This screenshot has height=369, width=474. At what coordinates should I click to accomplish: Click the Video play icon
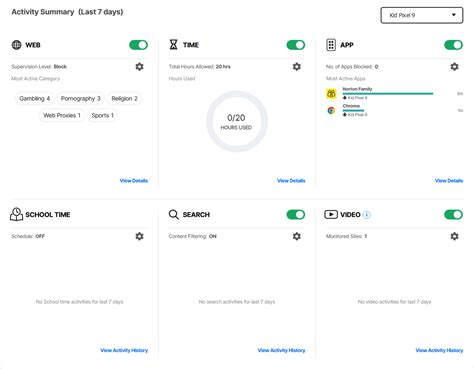pos(331,214)
